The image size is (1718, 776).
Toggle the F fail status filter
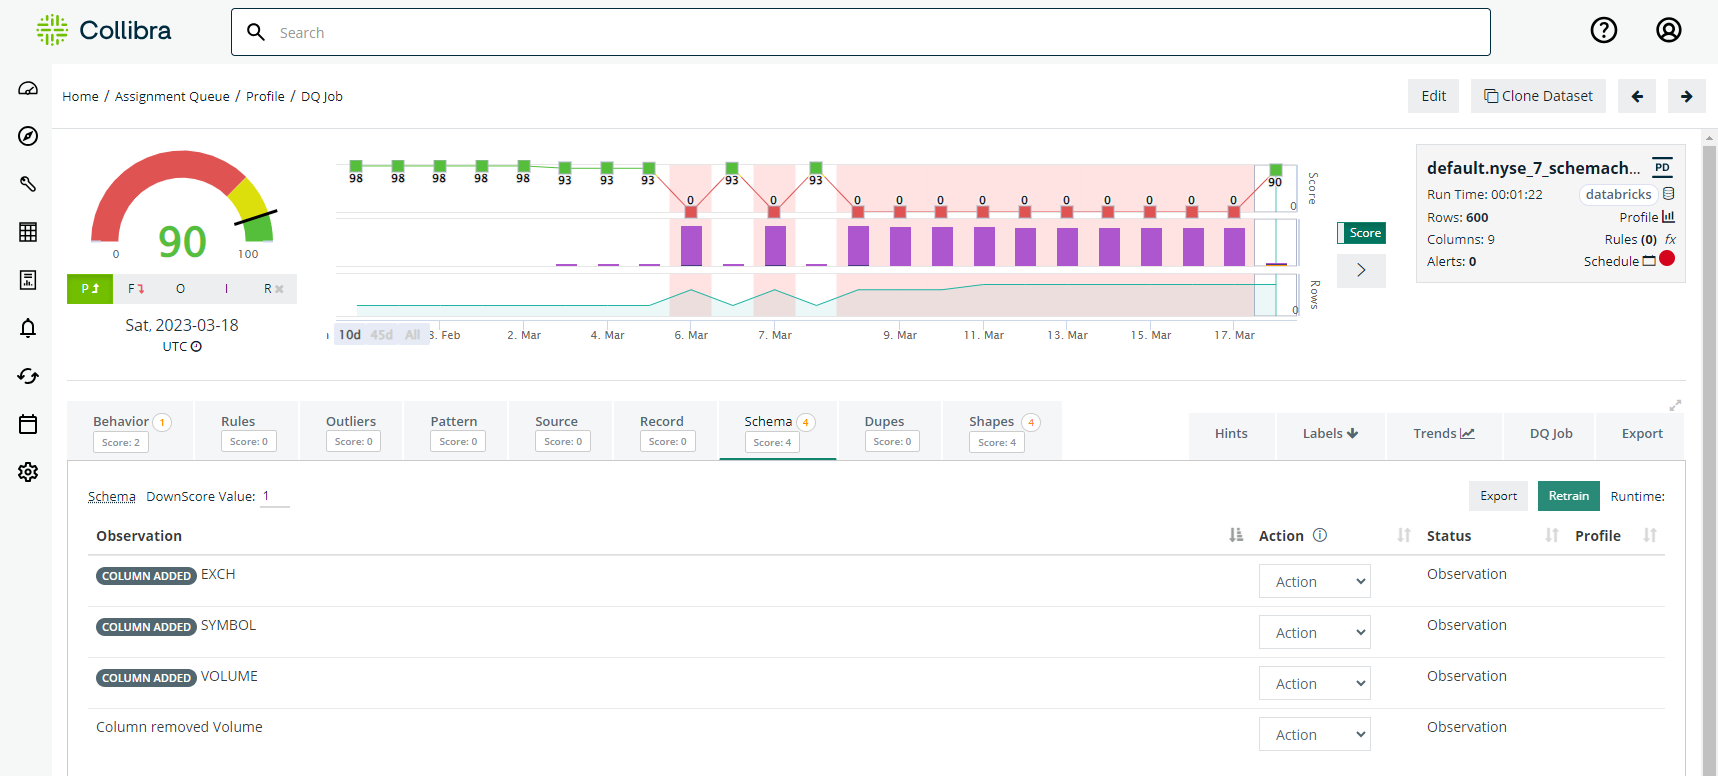tap(136, 288)
